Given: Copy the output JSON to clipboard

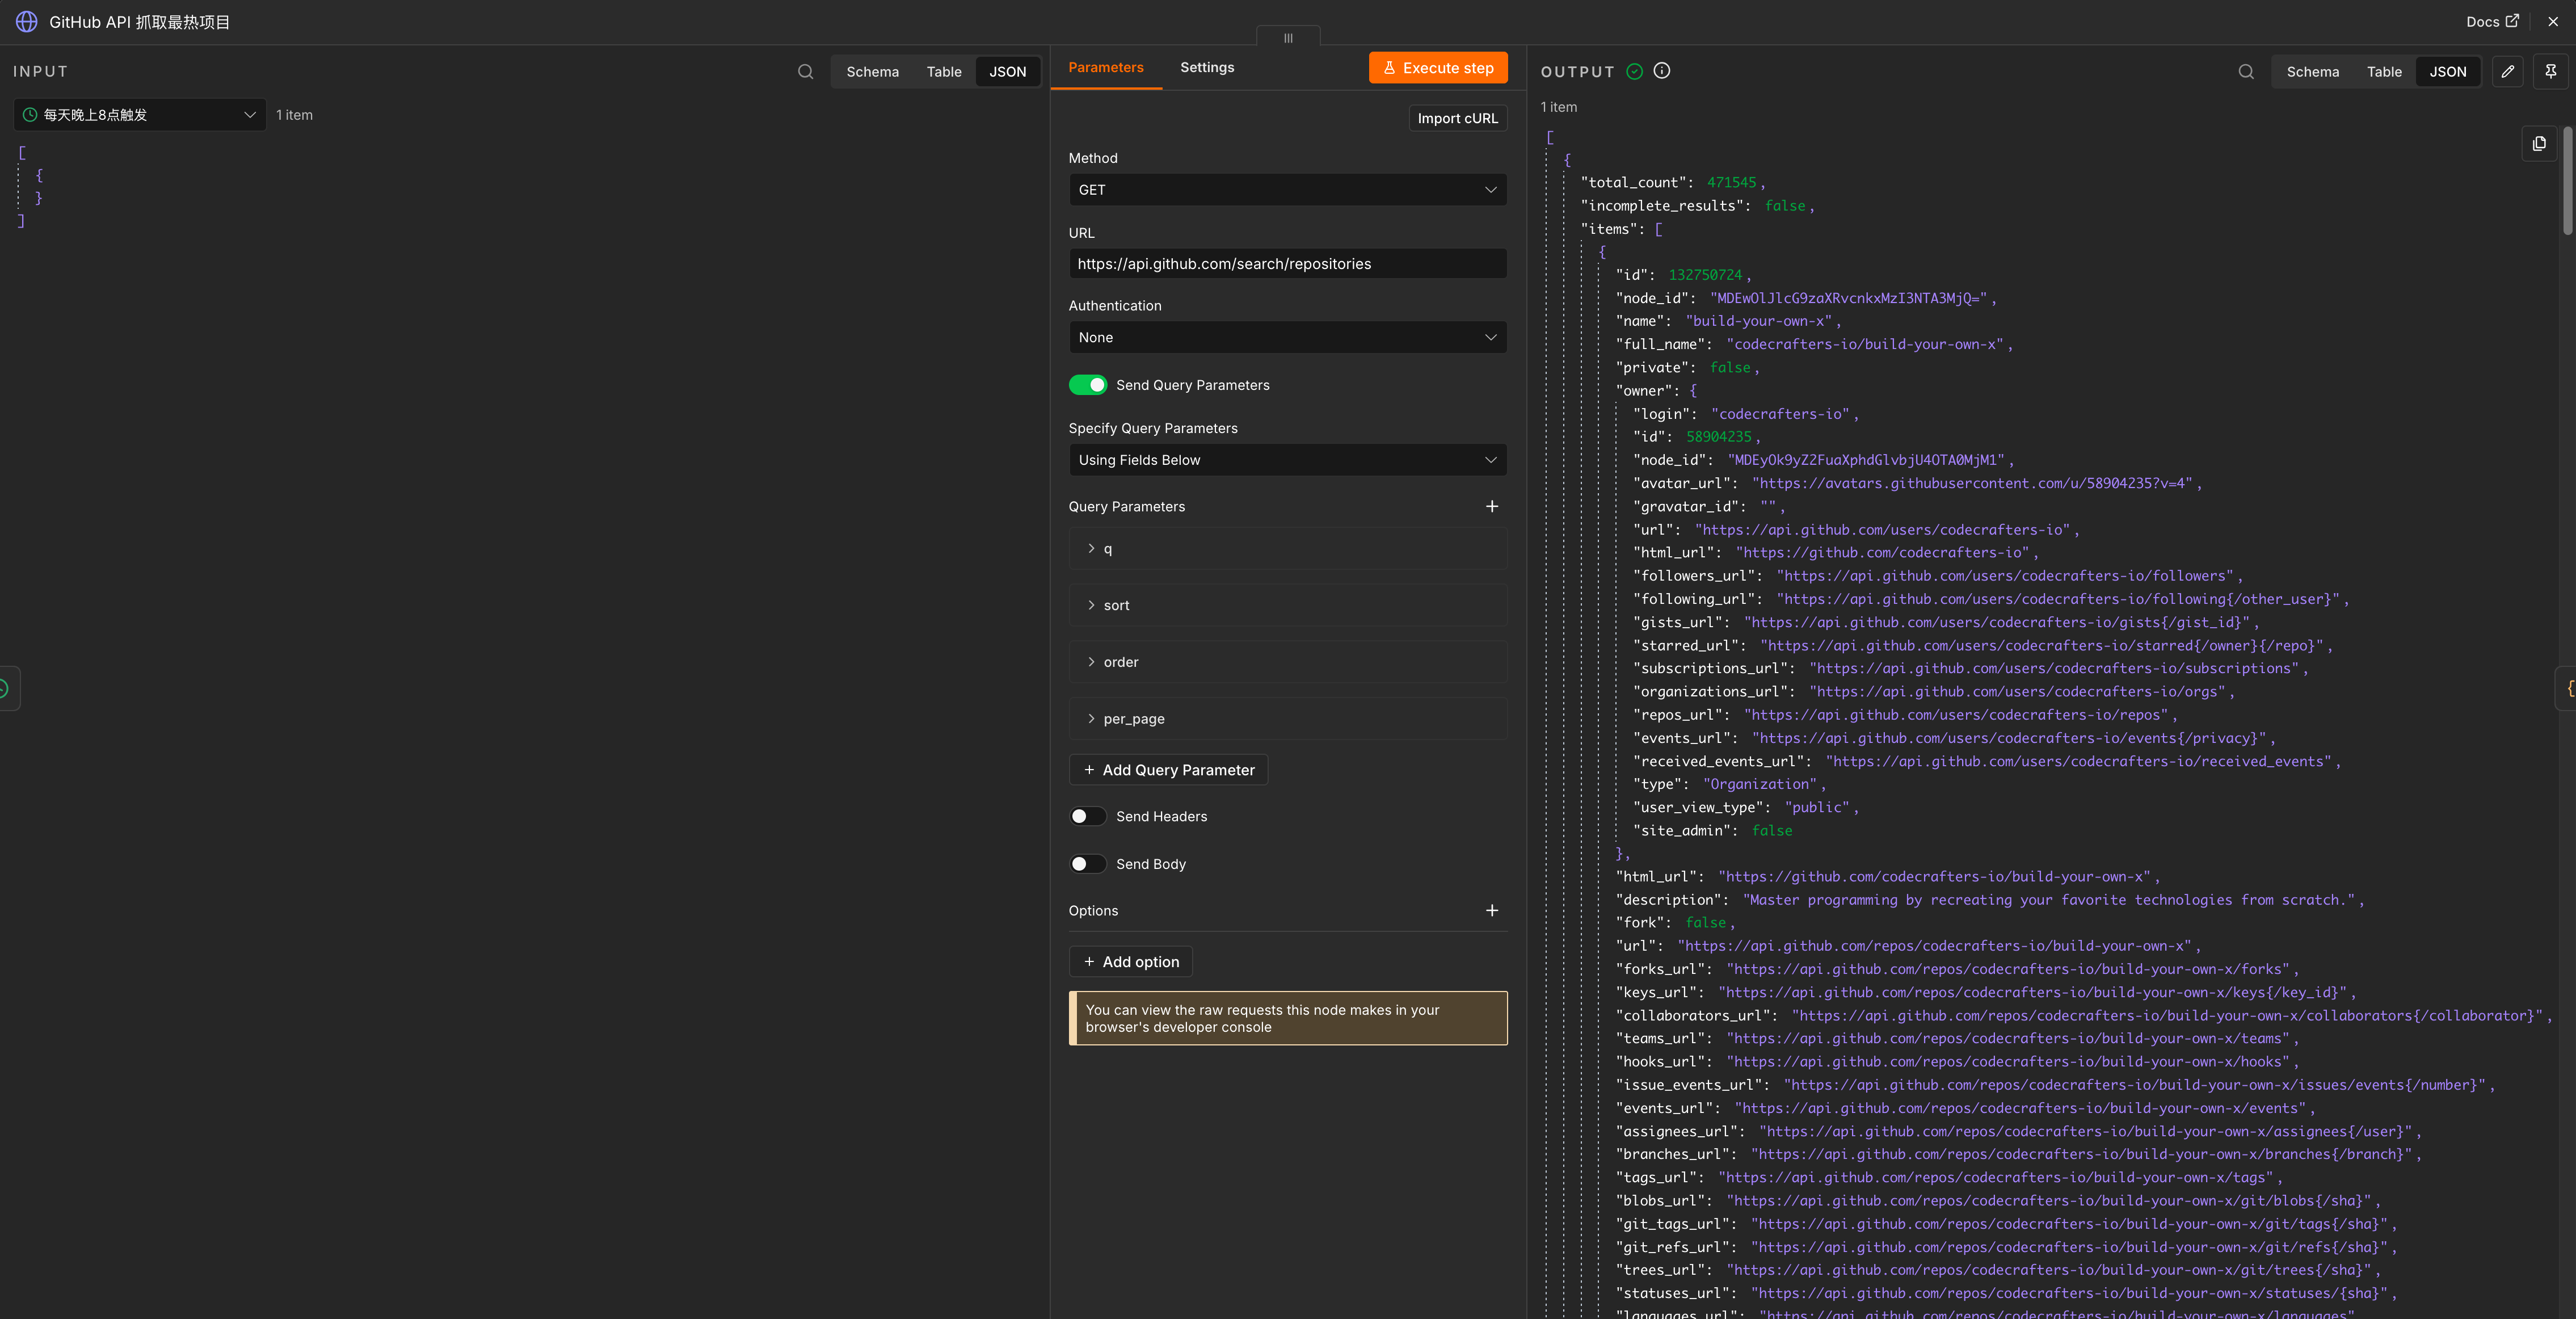Looking at the screenshot, I should coord(2539,144).
